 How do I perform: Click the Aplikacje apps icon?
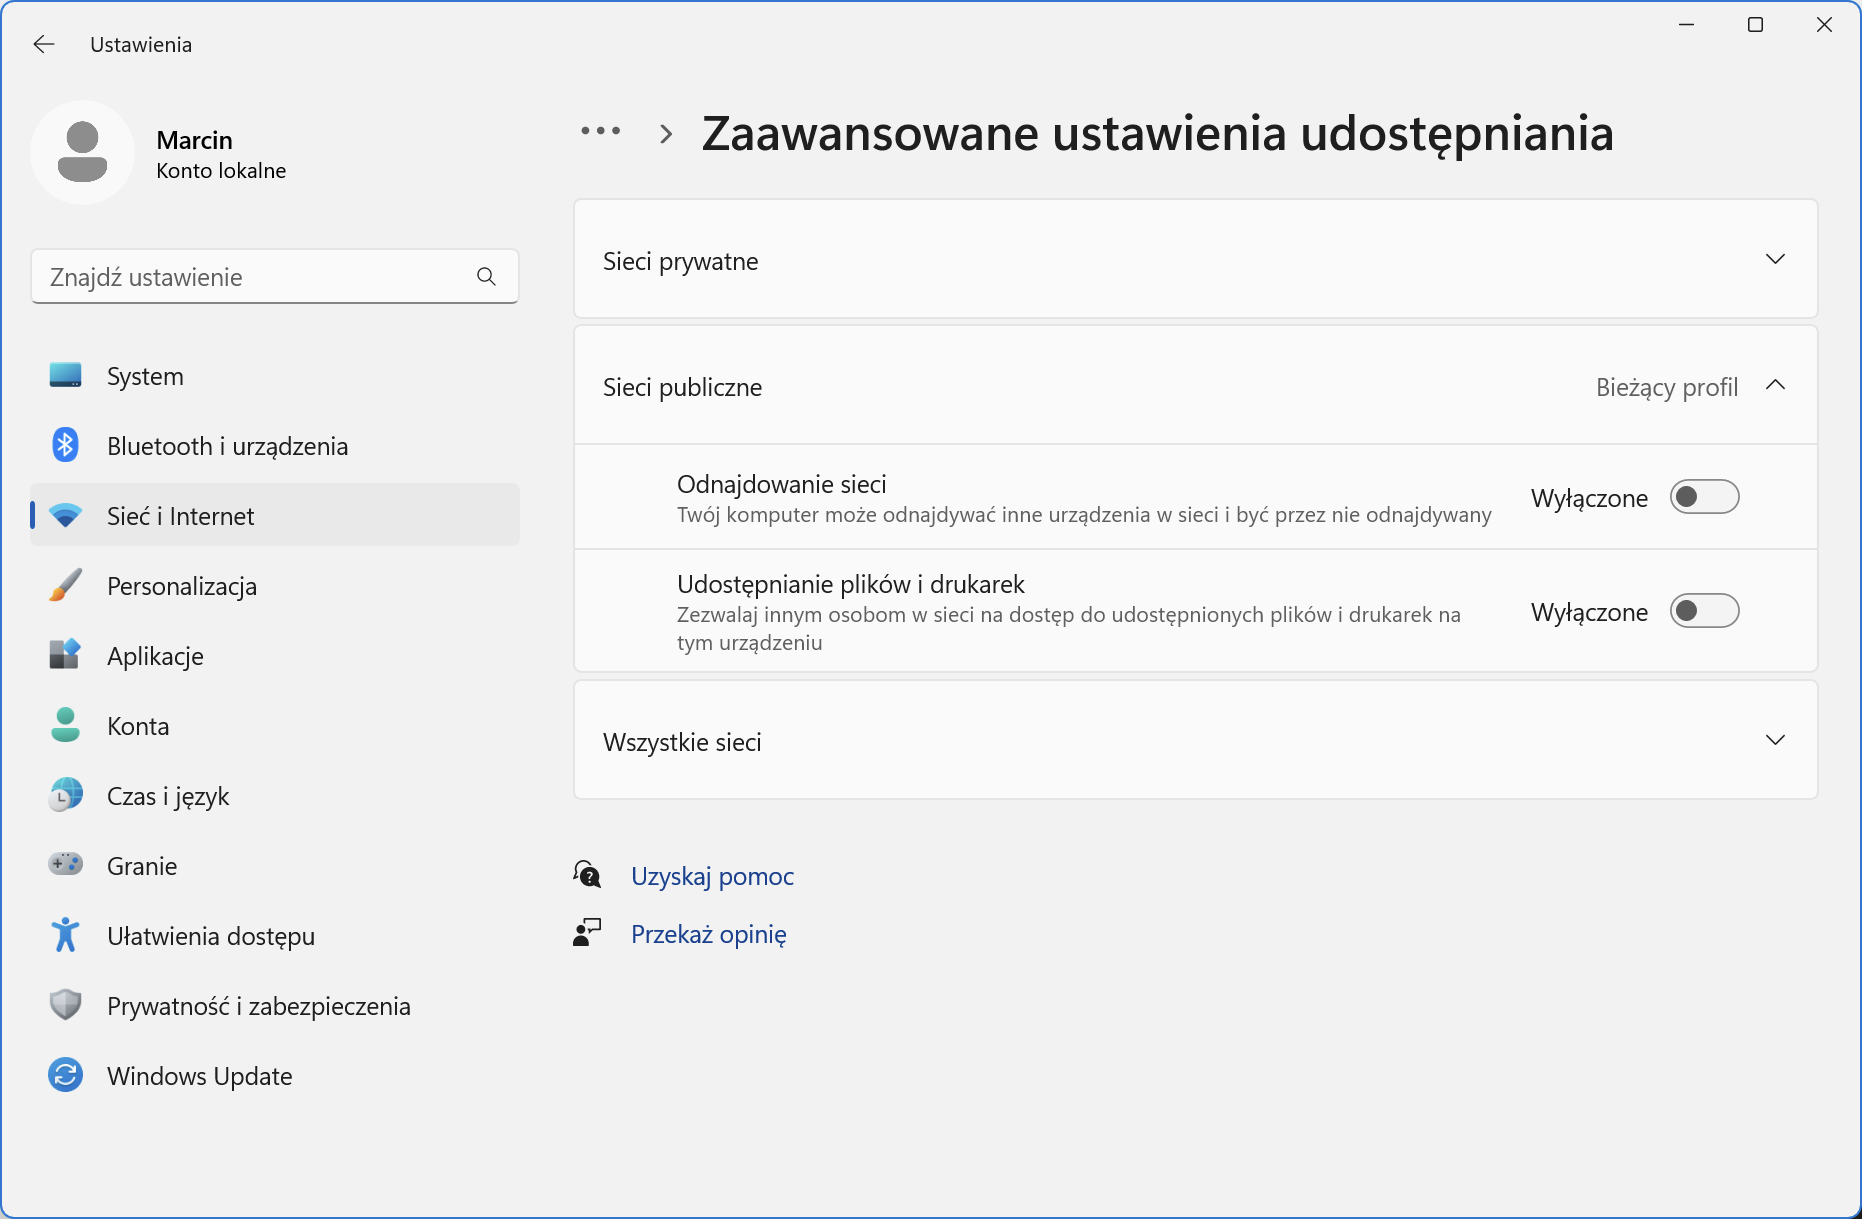[66, 656]
